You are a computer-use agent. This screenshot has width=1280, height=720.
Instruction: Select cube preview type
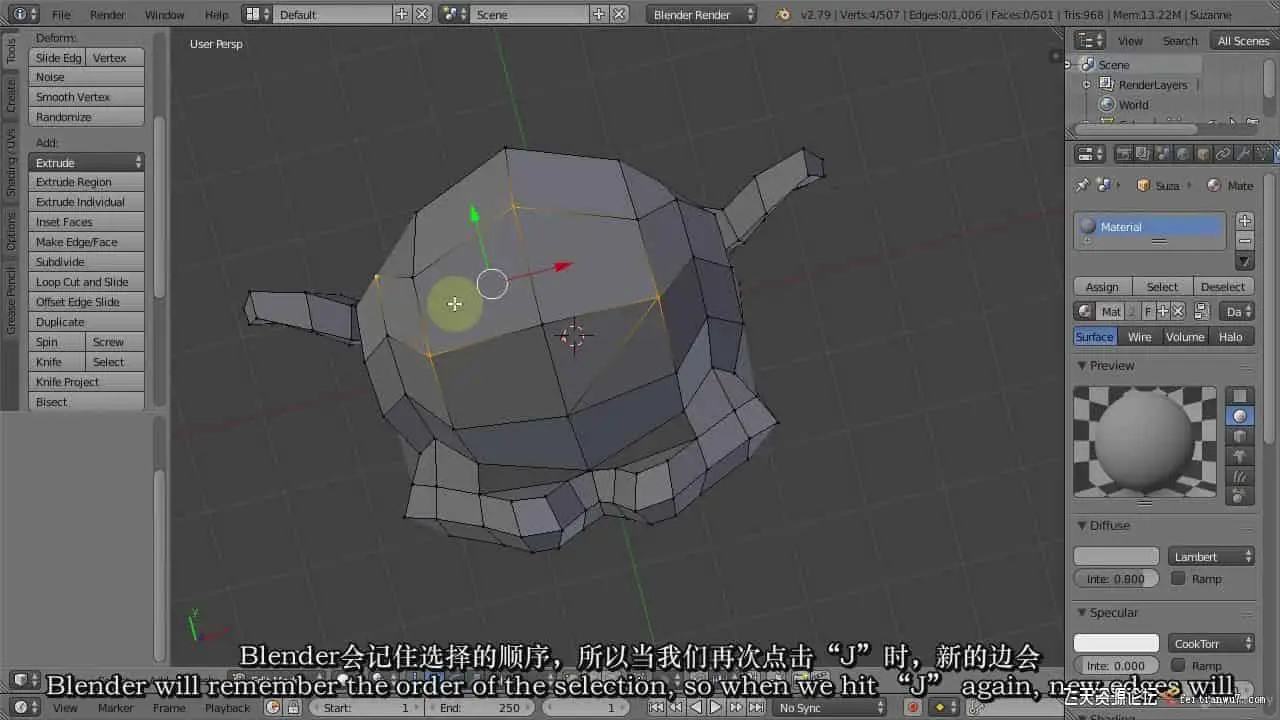click(x=1240, y=436)
